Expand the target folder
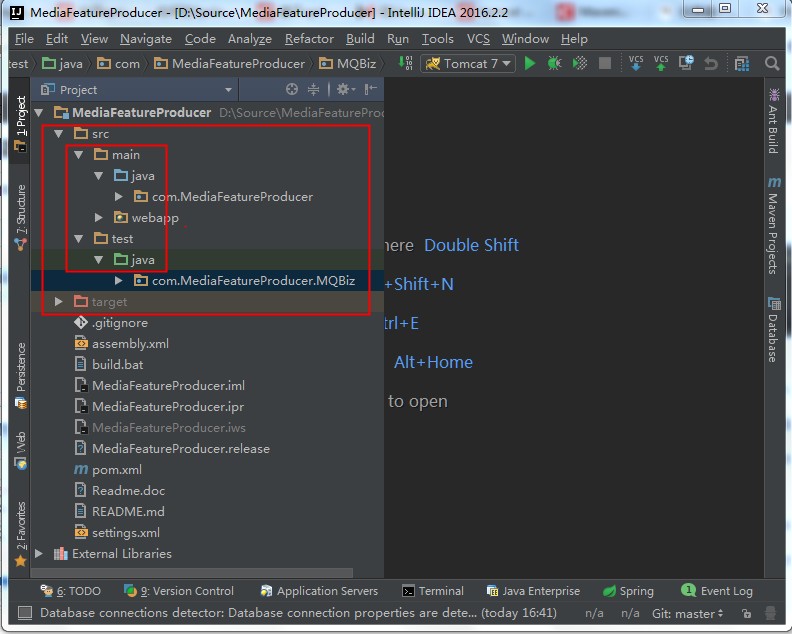 tap(59, 302)
